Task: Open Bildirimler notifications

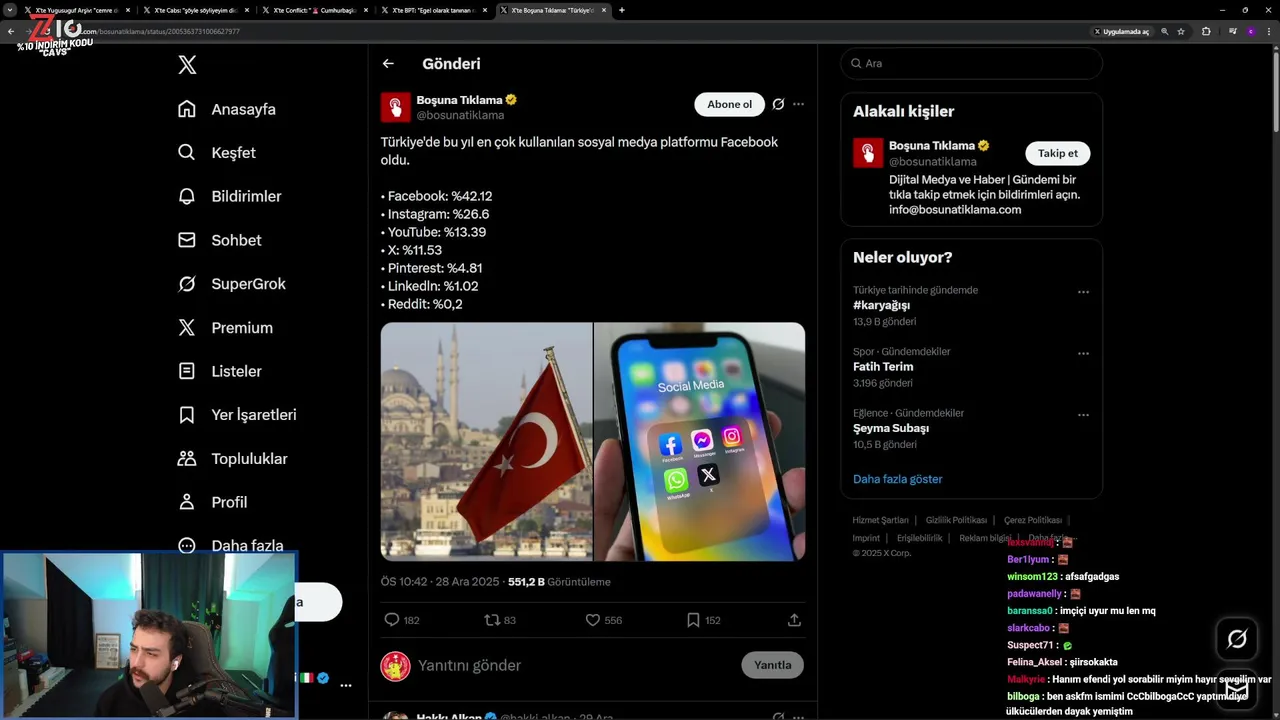Action: 229,196
